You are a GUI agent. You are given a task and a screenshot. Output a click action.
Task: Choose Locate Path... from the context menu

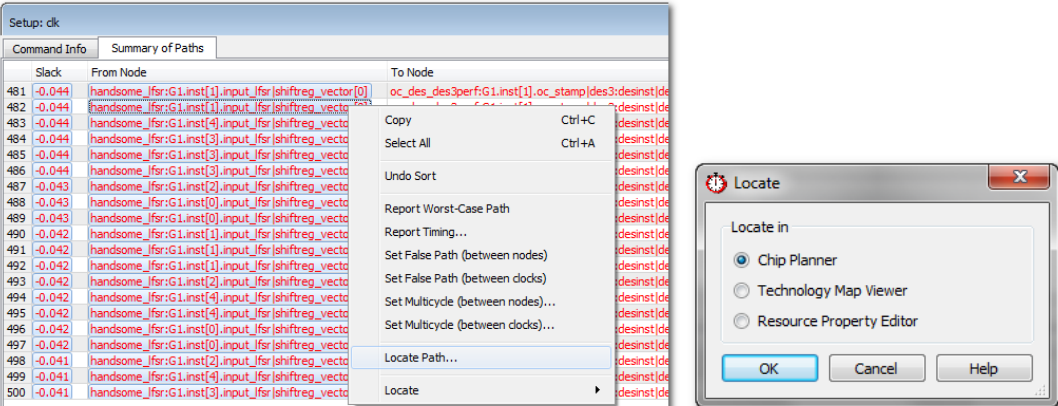(x=480, y=357)
